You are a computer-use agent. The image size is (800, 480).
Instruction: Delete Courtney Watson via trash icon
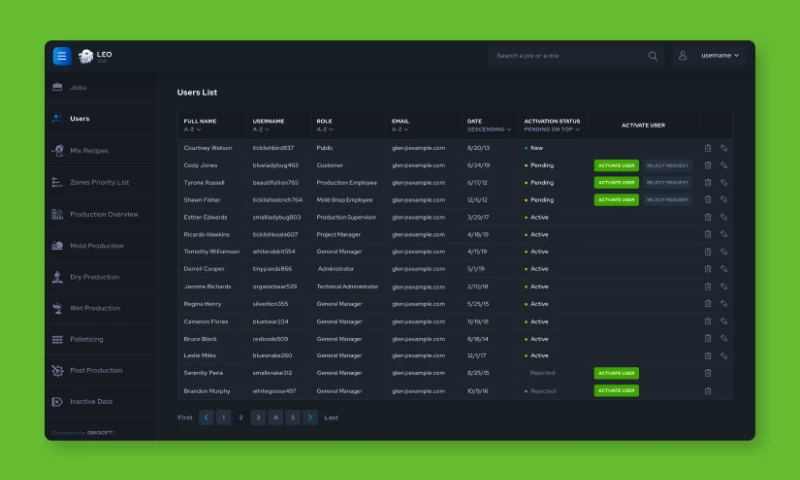pyautogui.click(x=708, y=148)
